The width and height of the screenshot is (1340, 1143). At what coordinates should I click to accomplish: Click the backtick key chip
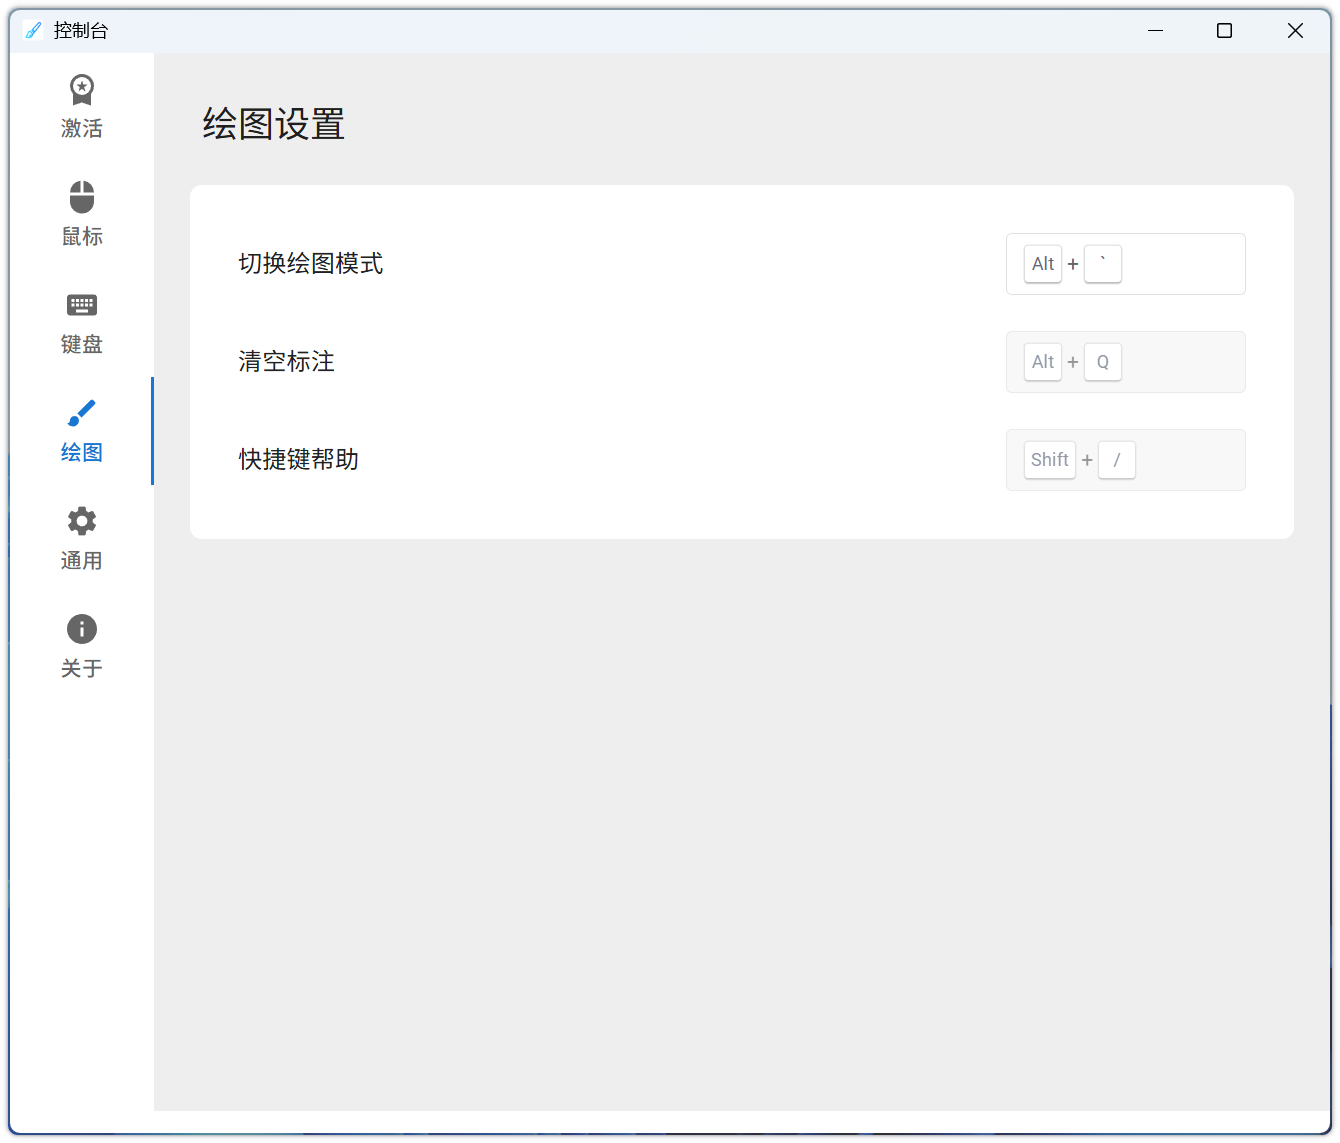1102,264
